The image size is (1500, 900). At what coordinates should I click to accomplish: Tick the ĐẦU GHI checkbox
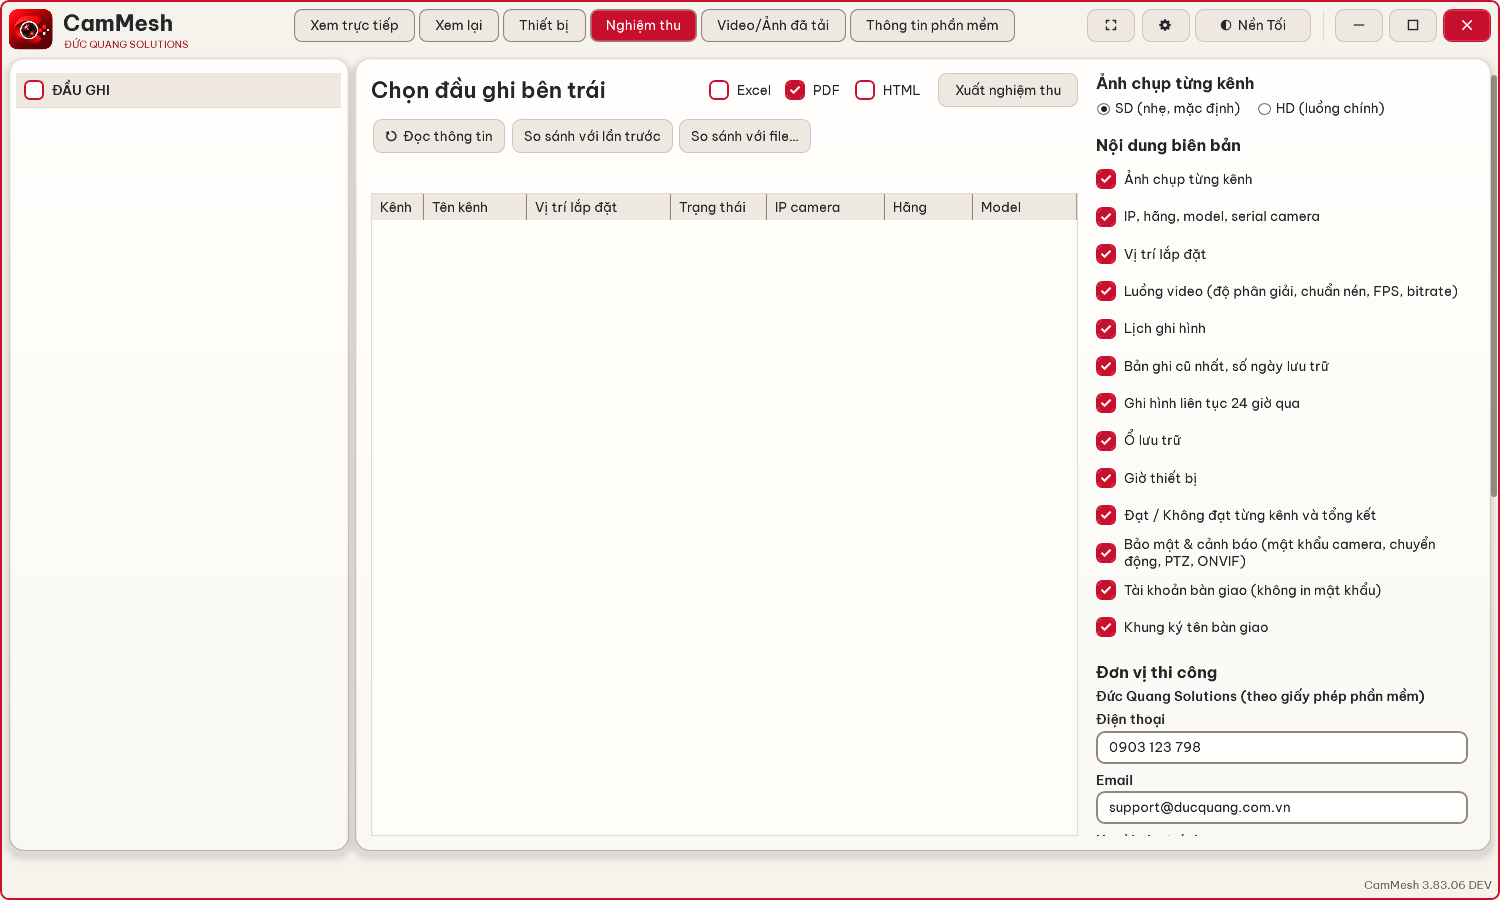(34, 90)
